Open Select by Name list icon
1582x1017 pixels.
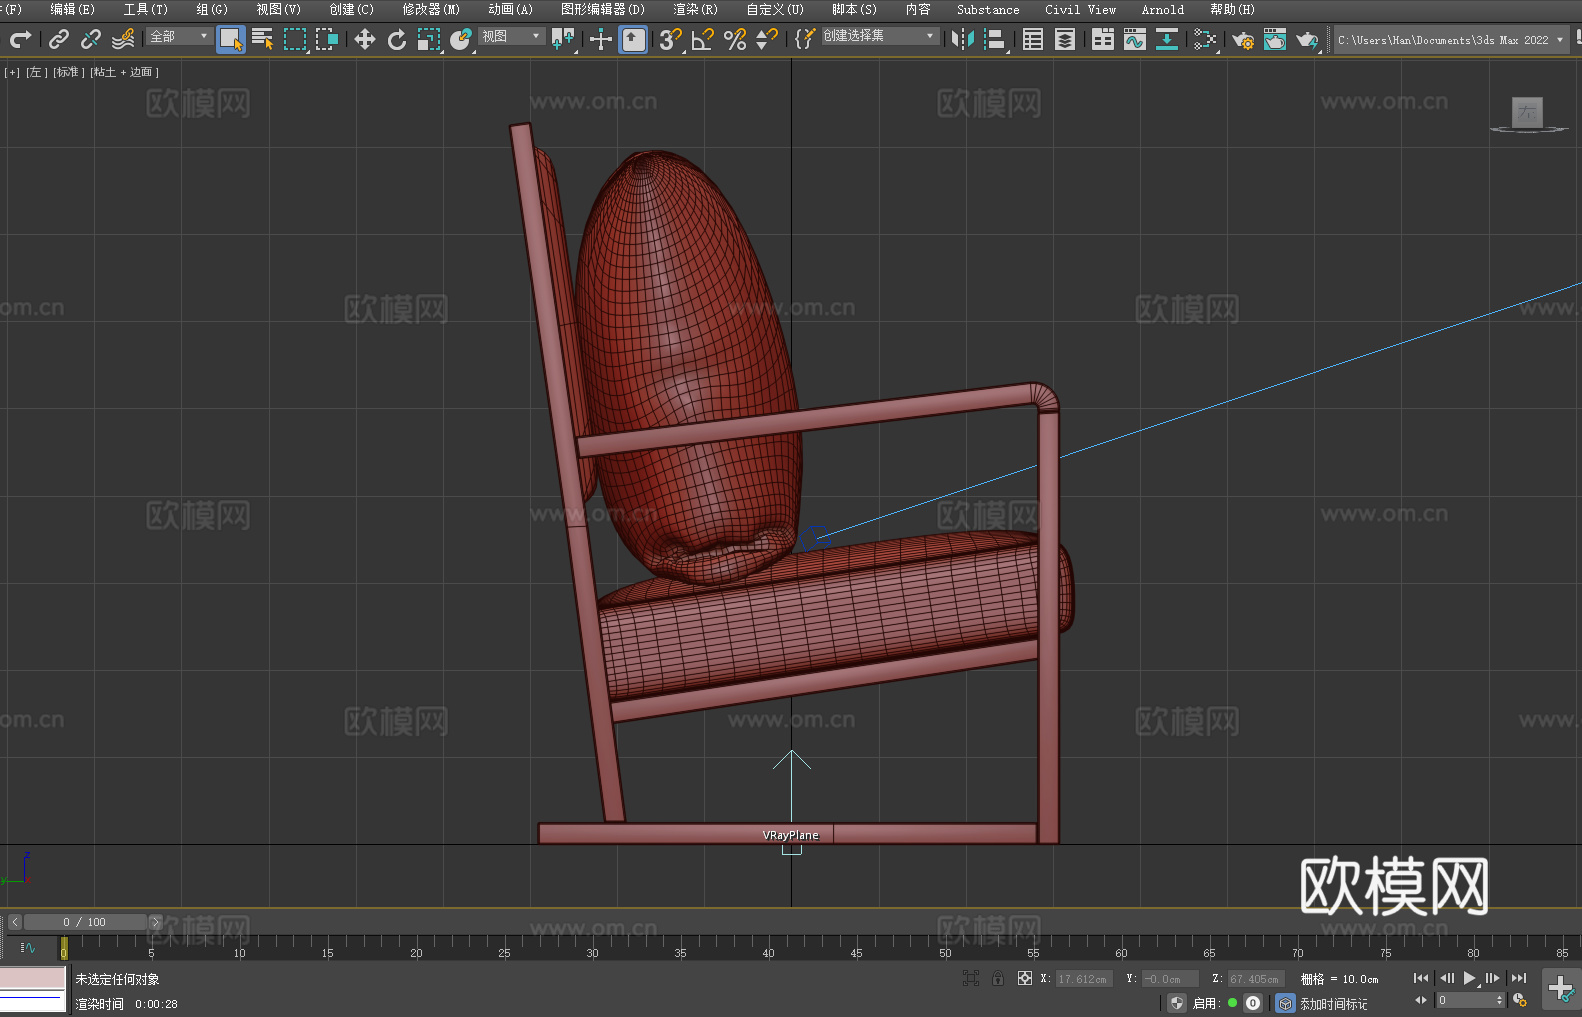[263, 39]
